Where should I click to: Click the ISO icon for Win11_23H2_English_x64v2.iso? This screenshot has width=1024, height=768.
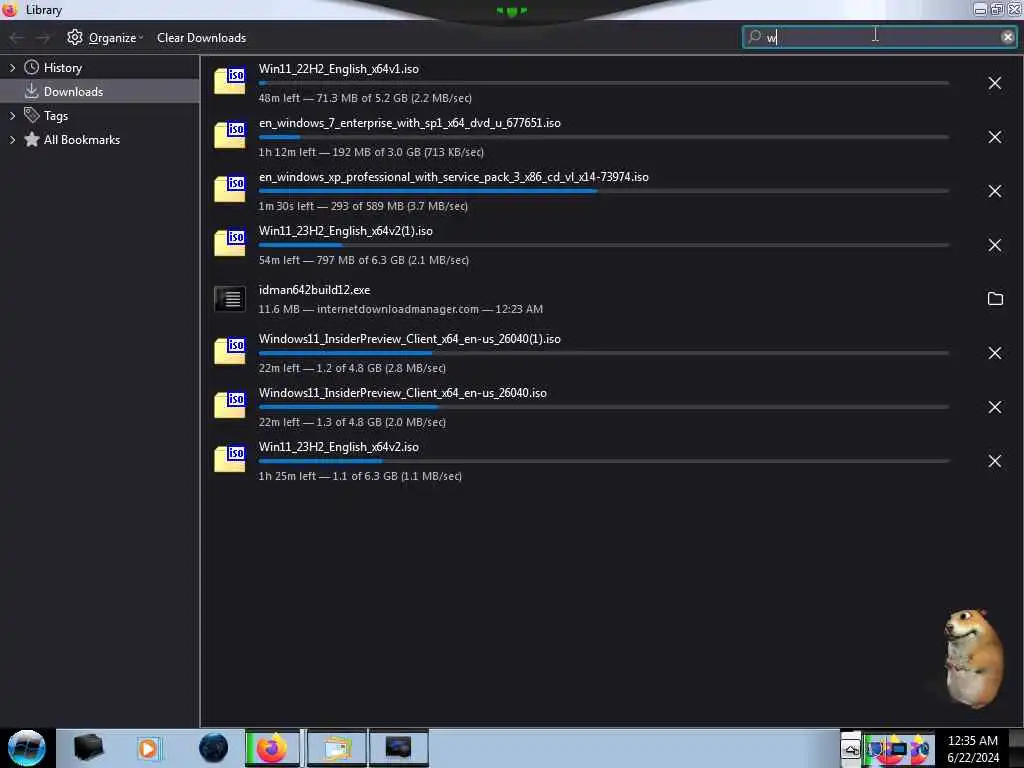pyautogui.click(x=230, y=459)
